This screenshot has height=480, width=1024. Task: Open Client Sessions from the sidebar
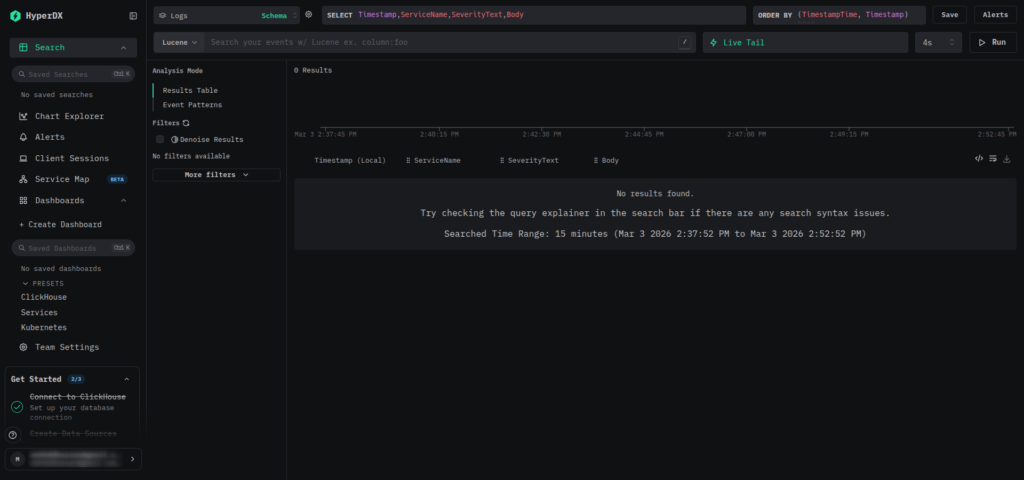pyautogui.click(x=71, y=158)
